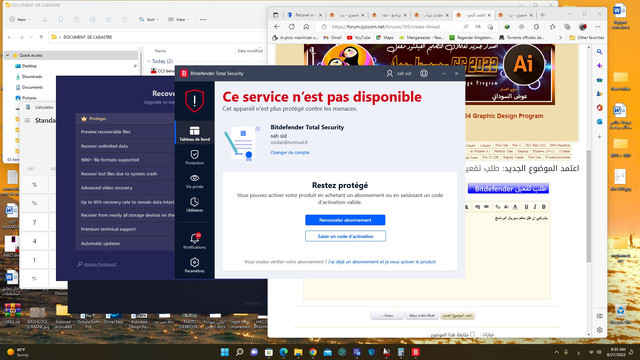Viewport: 640px width, 360px height.
Task: Click forum editor Bold button
Action: click(544, 207)
